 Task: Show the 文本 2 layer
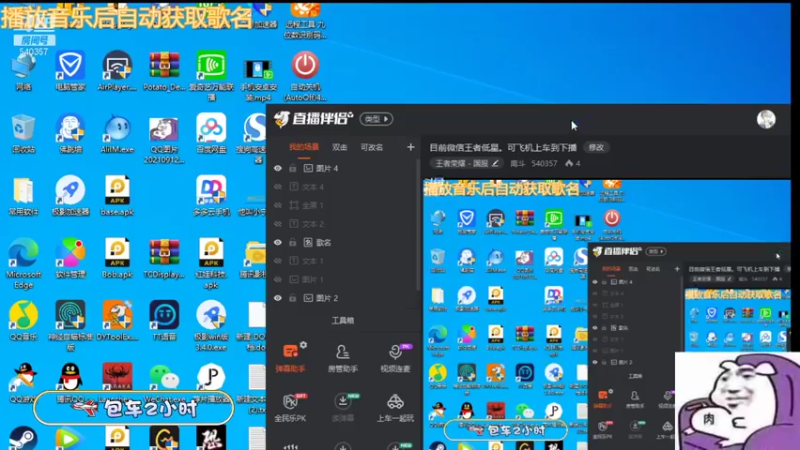[278, 223]
